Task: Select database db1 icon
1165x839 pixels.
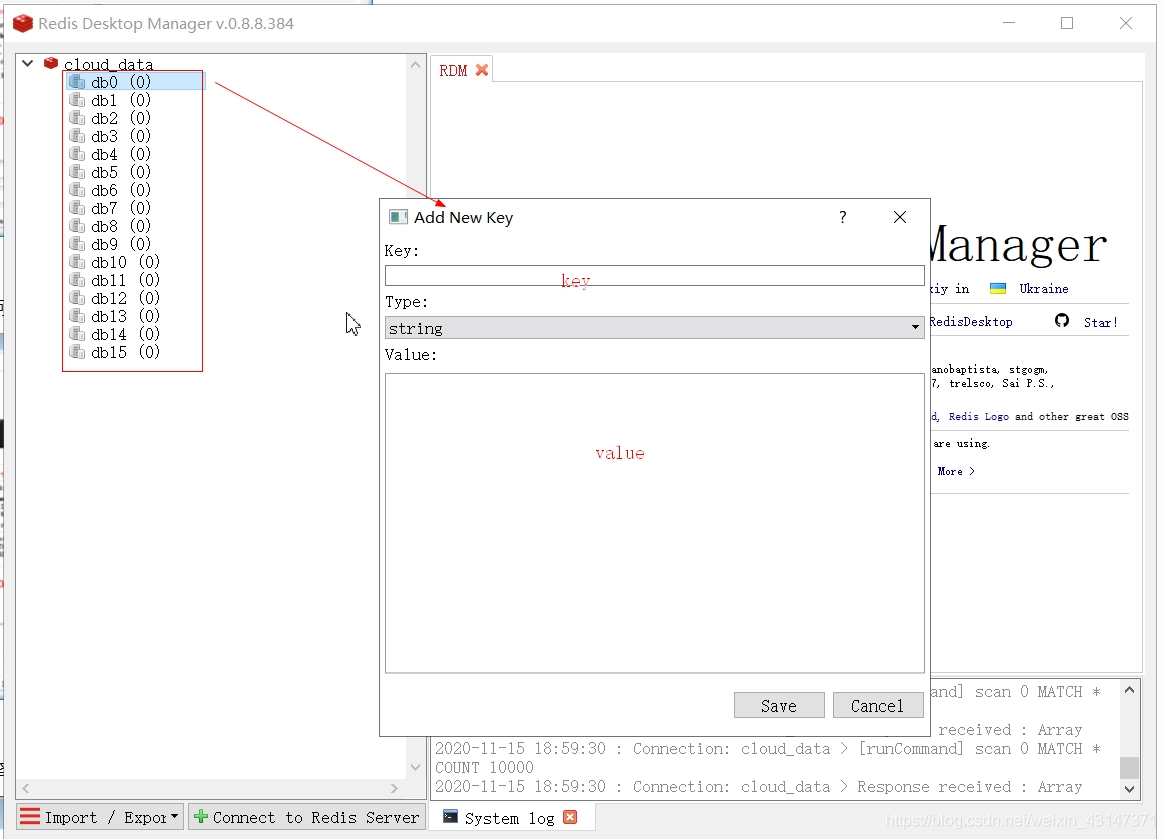Action: pyautogui.click(x=77, y=99)
